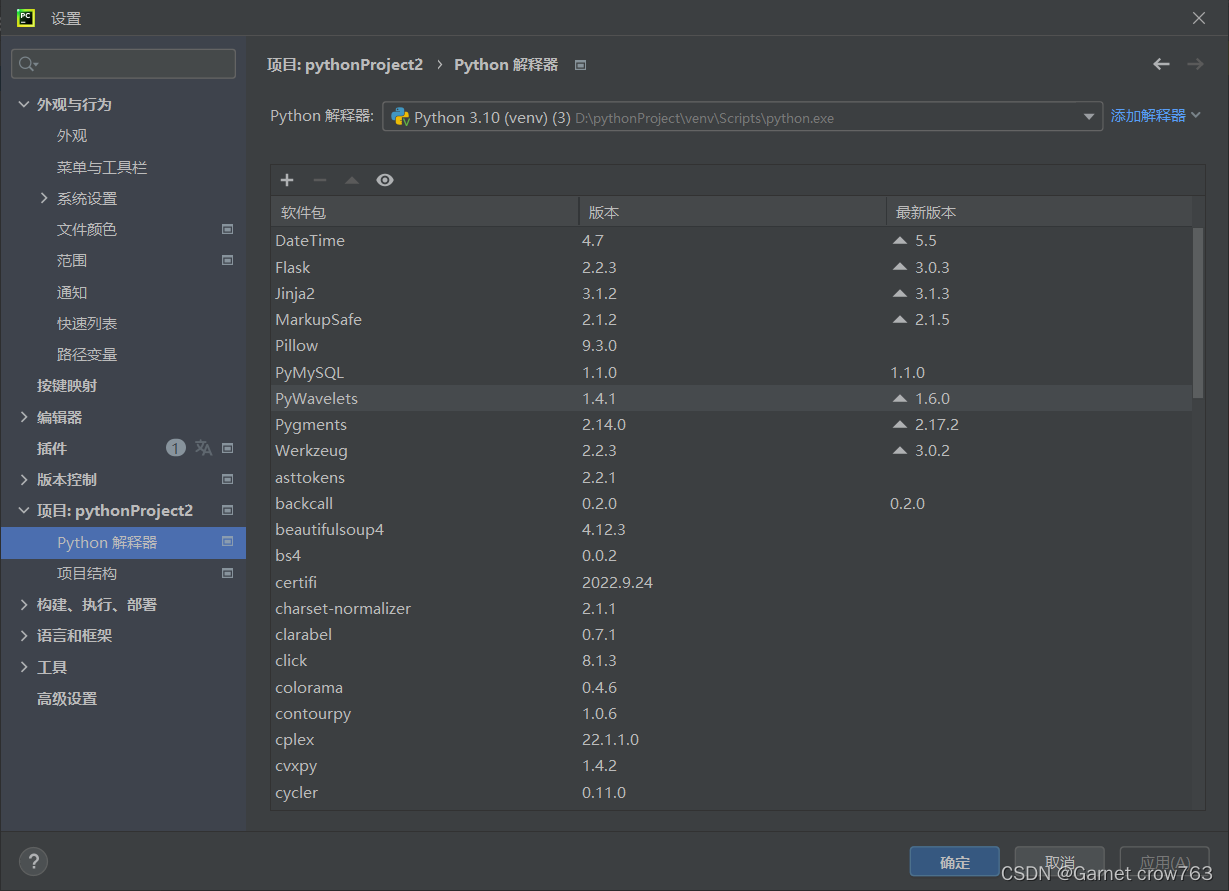The image size is (1229, 891).
Task: Expand the 工具 section
Action: (24, 667)
